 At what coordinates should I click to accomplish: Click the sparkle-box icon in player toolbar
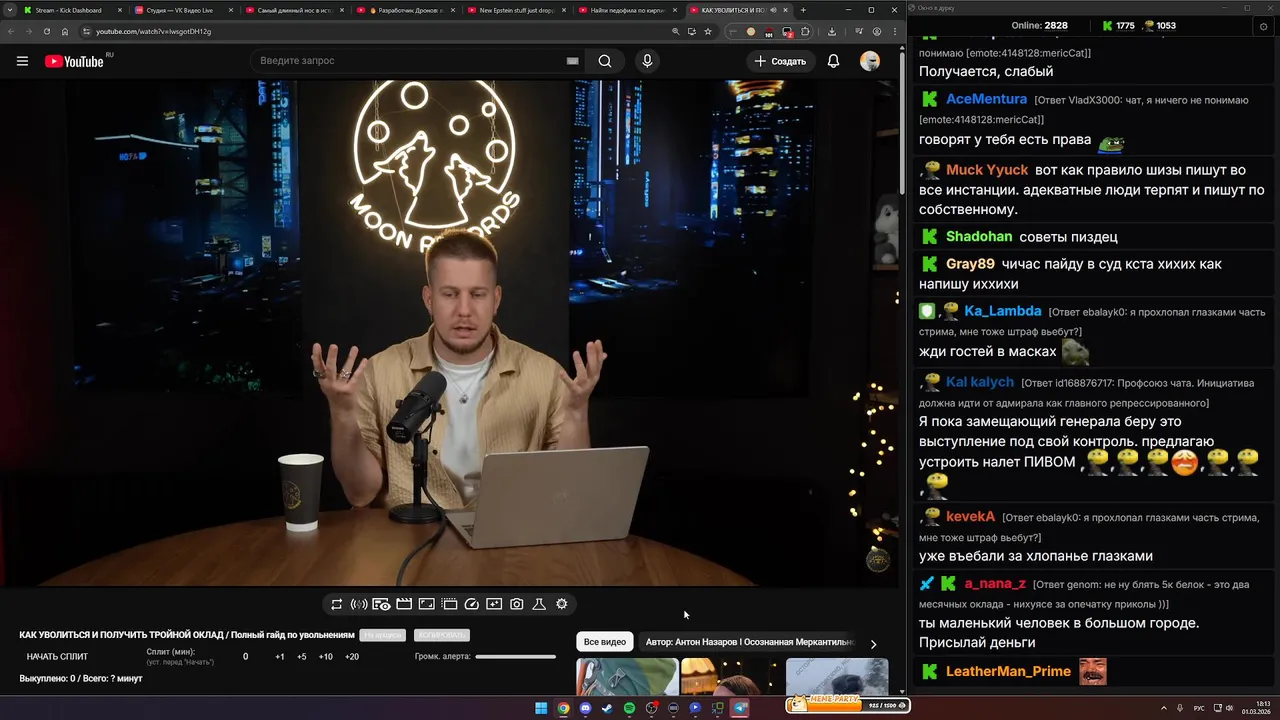[494, 604]
